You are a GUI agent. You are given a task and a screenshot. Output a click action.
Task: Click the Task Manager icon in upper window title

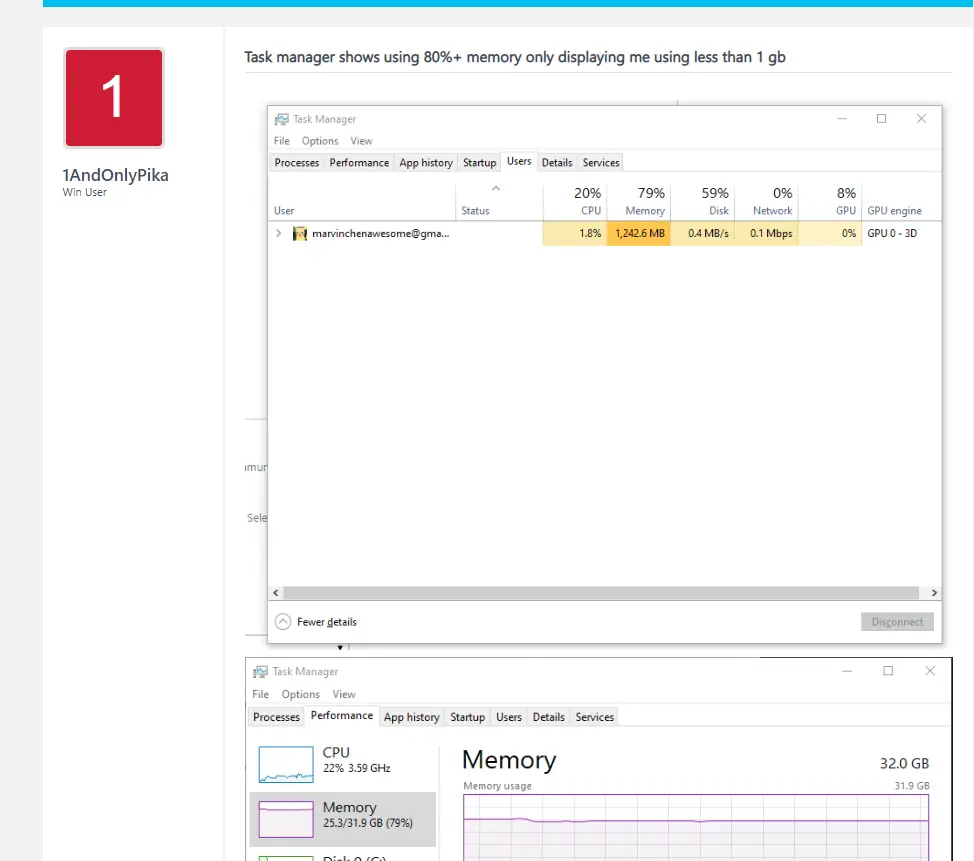pos(282,119)
